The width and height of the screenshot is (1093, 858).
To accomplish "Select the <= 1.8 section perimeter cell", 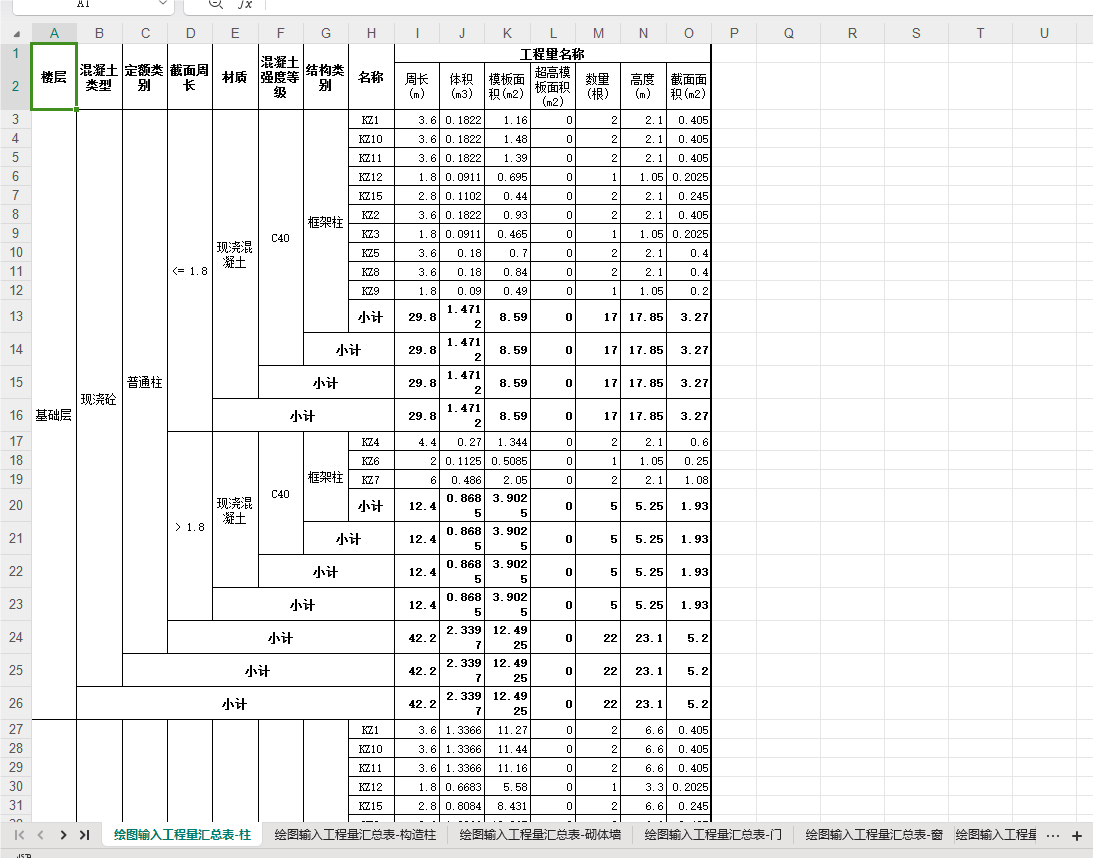I will (x=190, y=270).
